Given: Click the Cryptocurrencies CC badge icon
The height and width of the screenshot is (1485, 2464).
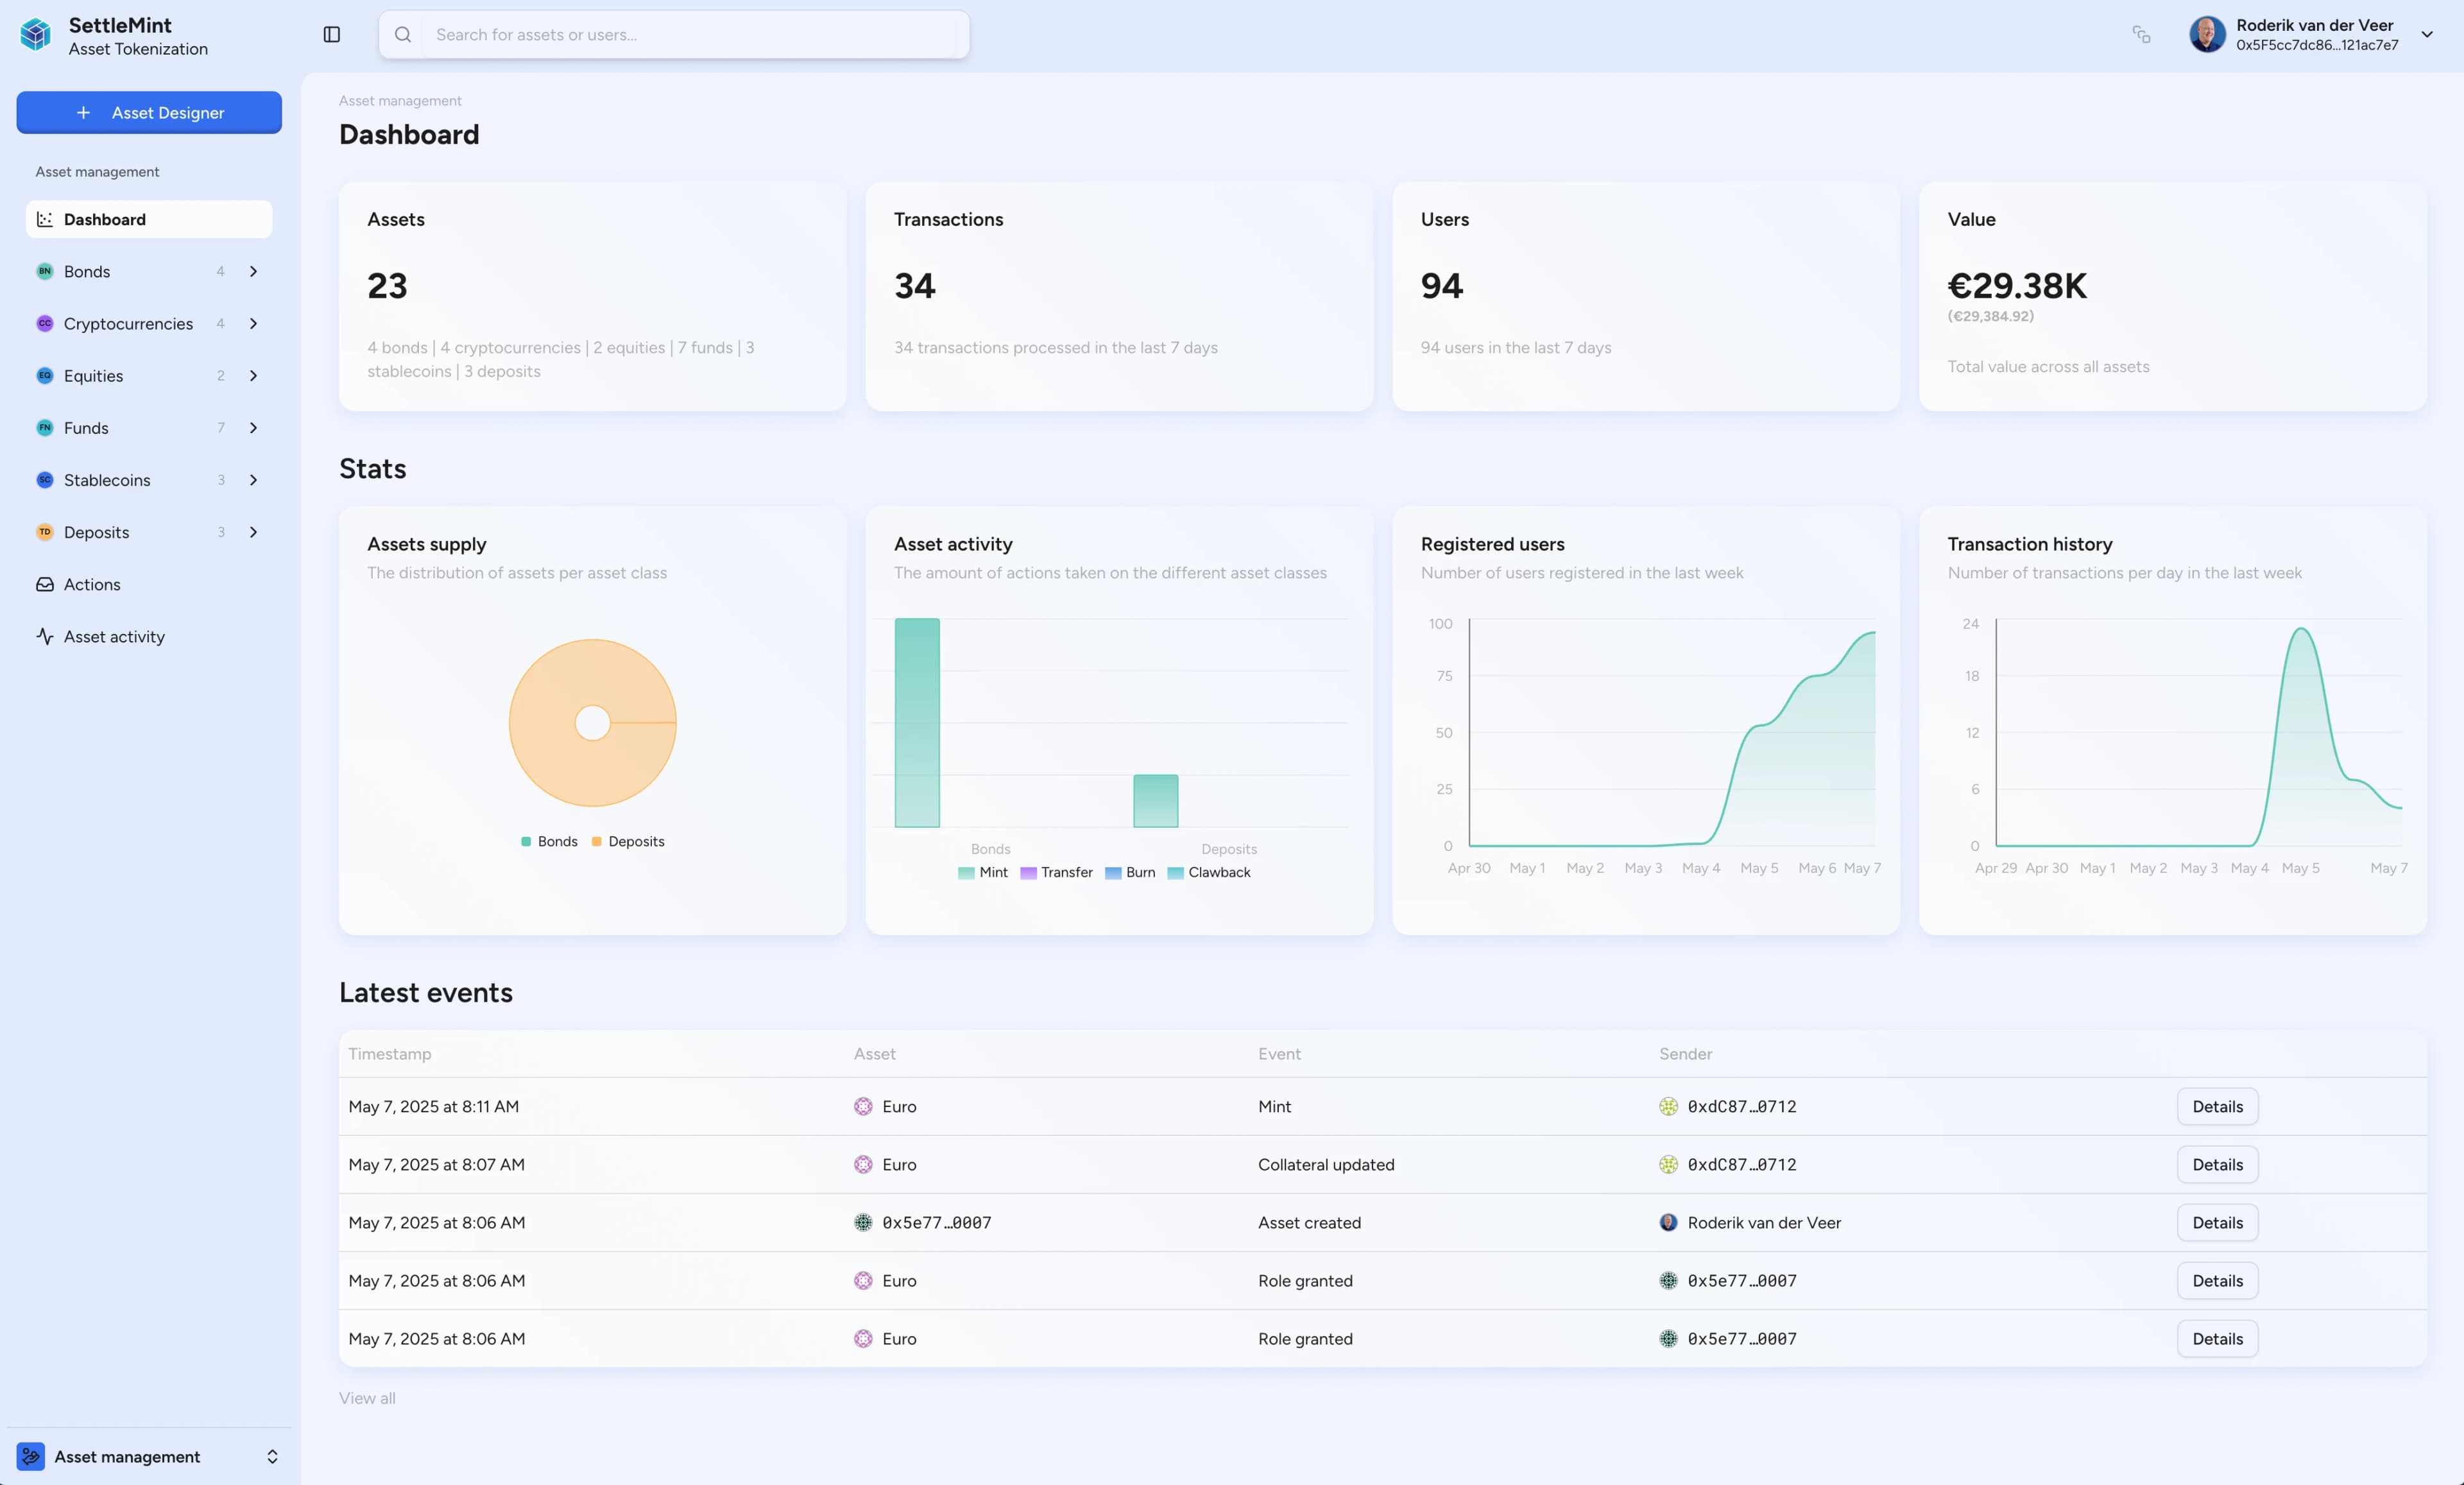Looking at the screenshot, I should (x=44, y=323).
